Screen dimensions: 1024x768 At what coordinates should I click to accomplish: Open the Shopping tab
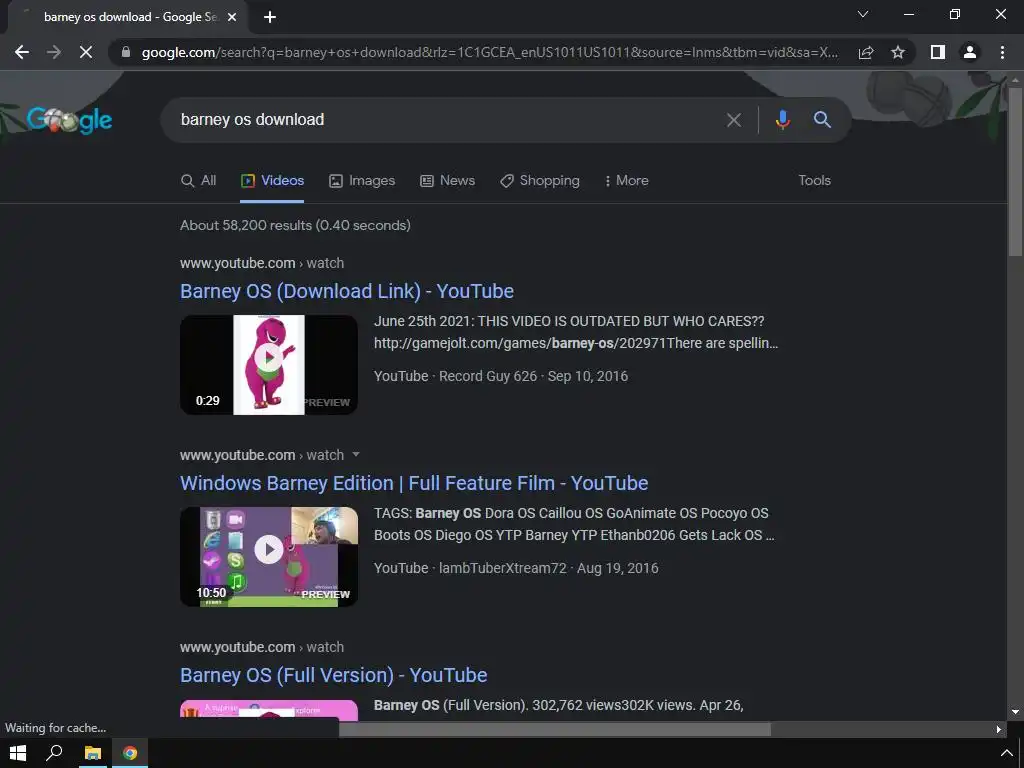pyautogui.click(x=540, y=180)
